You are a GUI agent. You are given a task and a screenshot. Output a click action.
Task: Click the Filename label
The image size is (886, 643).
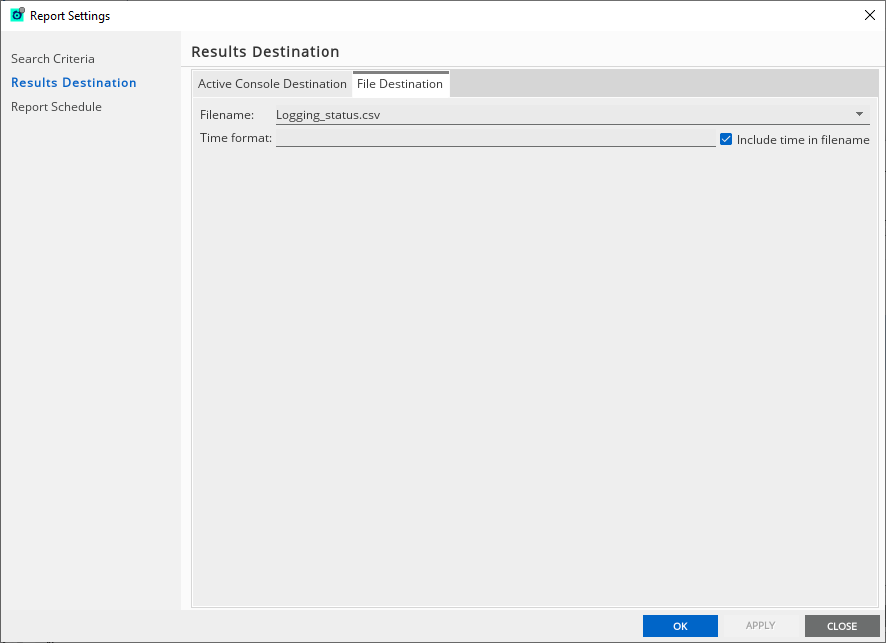click(227, 115)
